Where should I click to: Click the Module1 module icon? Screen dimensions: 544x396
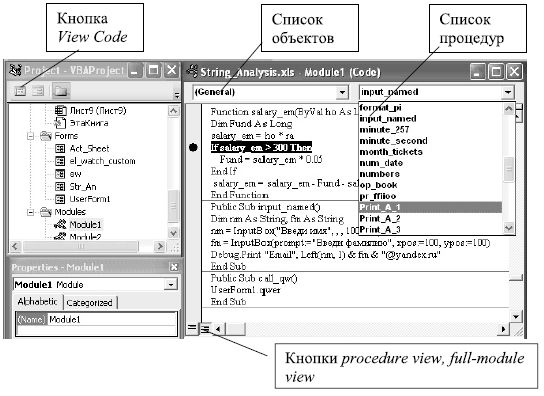[x=60, y=225]
